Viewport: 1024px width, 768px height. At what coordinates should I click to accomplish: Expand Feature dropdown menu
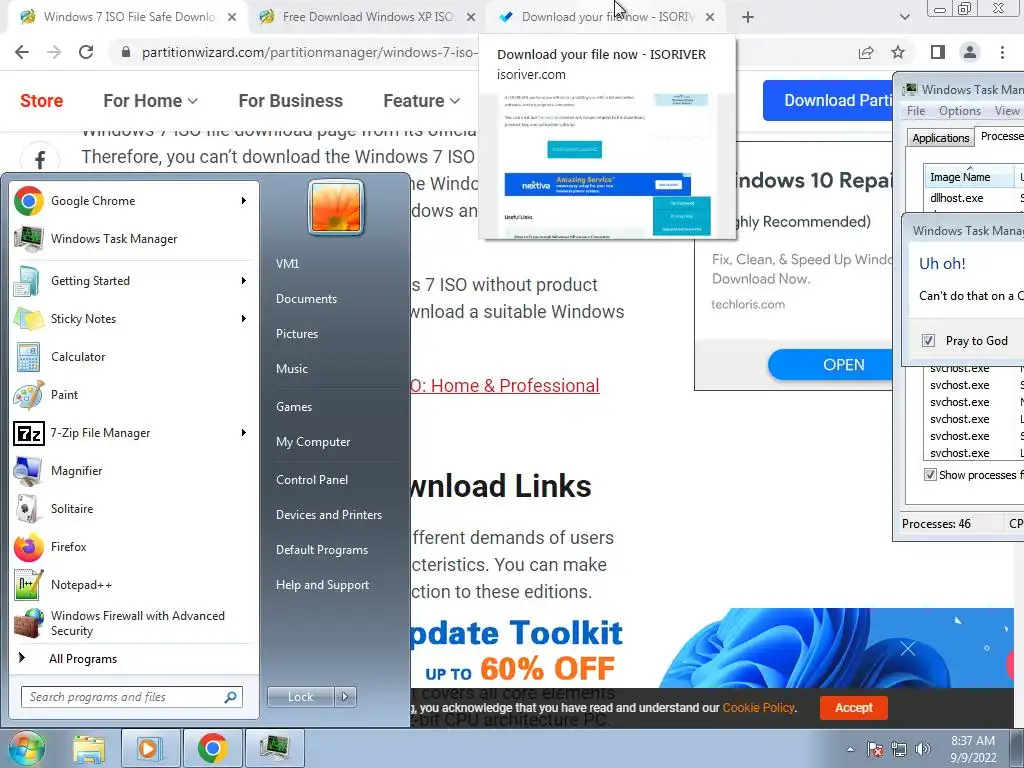pos(422,101)
